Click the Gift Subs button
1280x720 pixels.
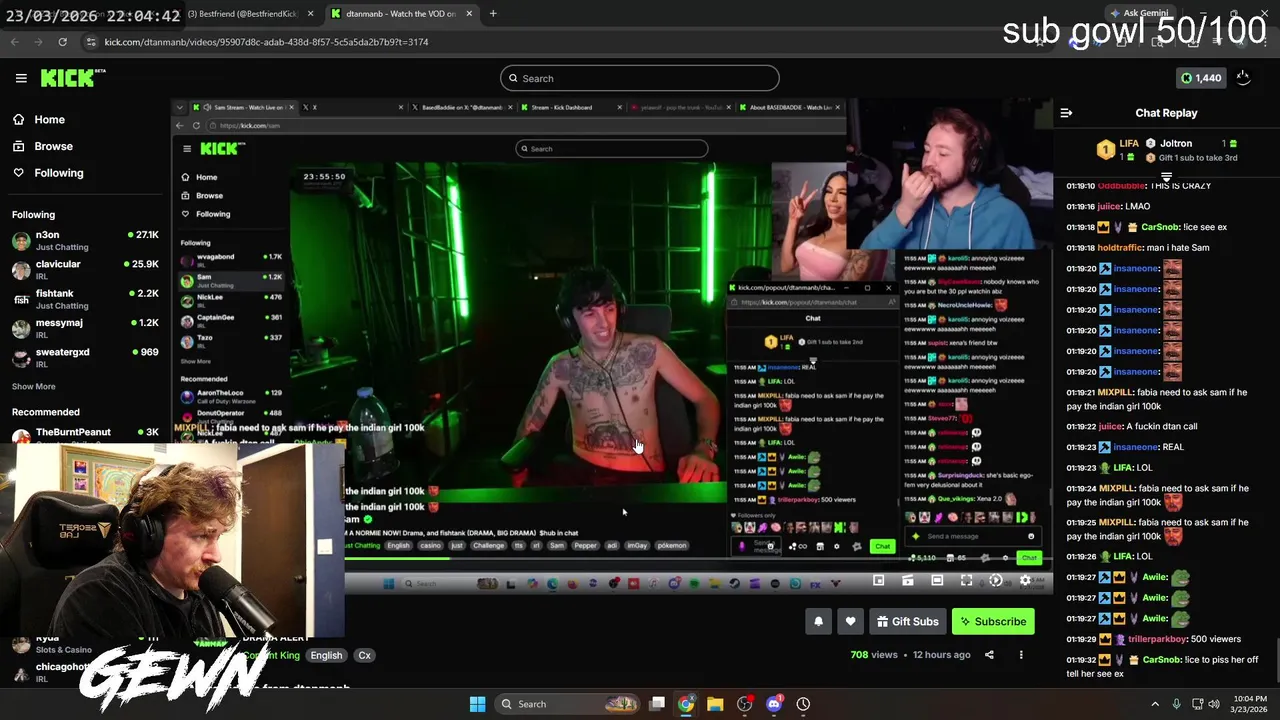click(x=908, y=621)
